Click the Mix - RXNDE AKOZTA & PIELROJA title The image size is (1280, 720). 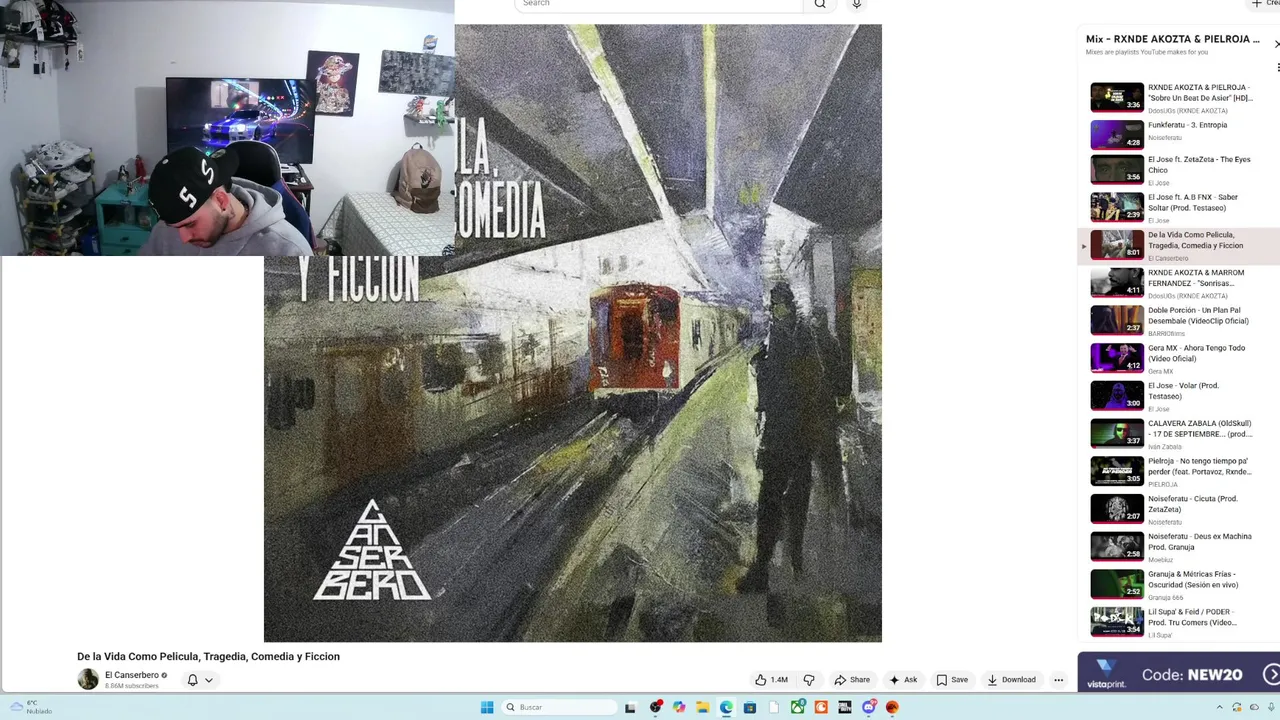point(1172,39)
